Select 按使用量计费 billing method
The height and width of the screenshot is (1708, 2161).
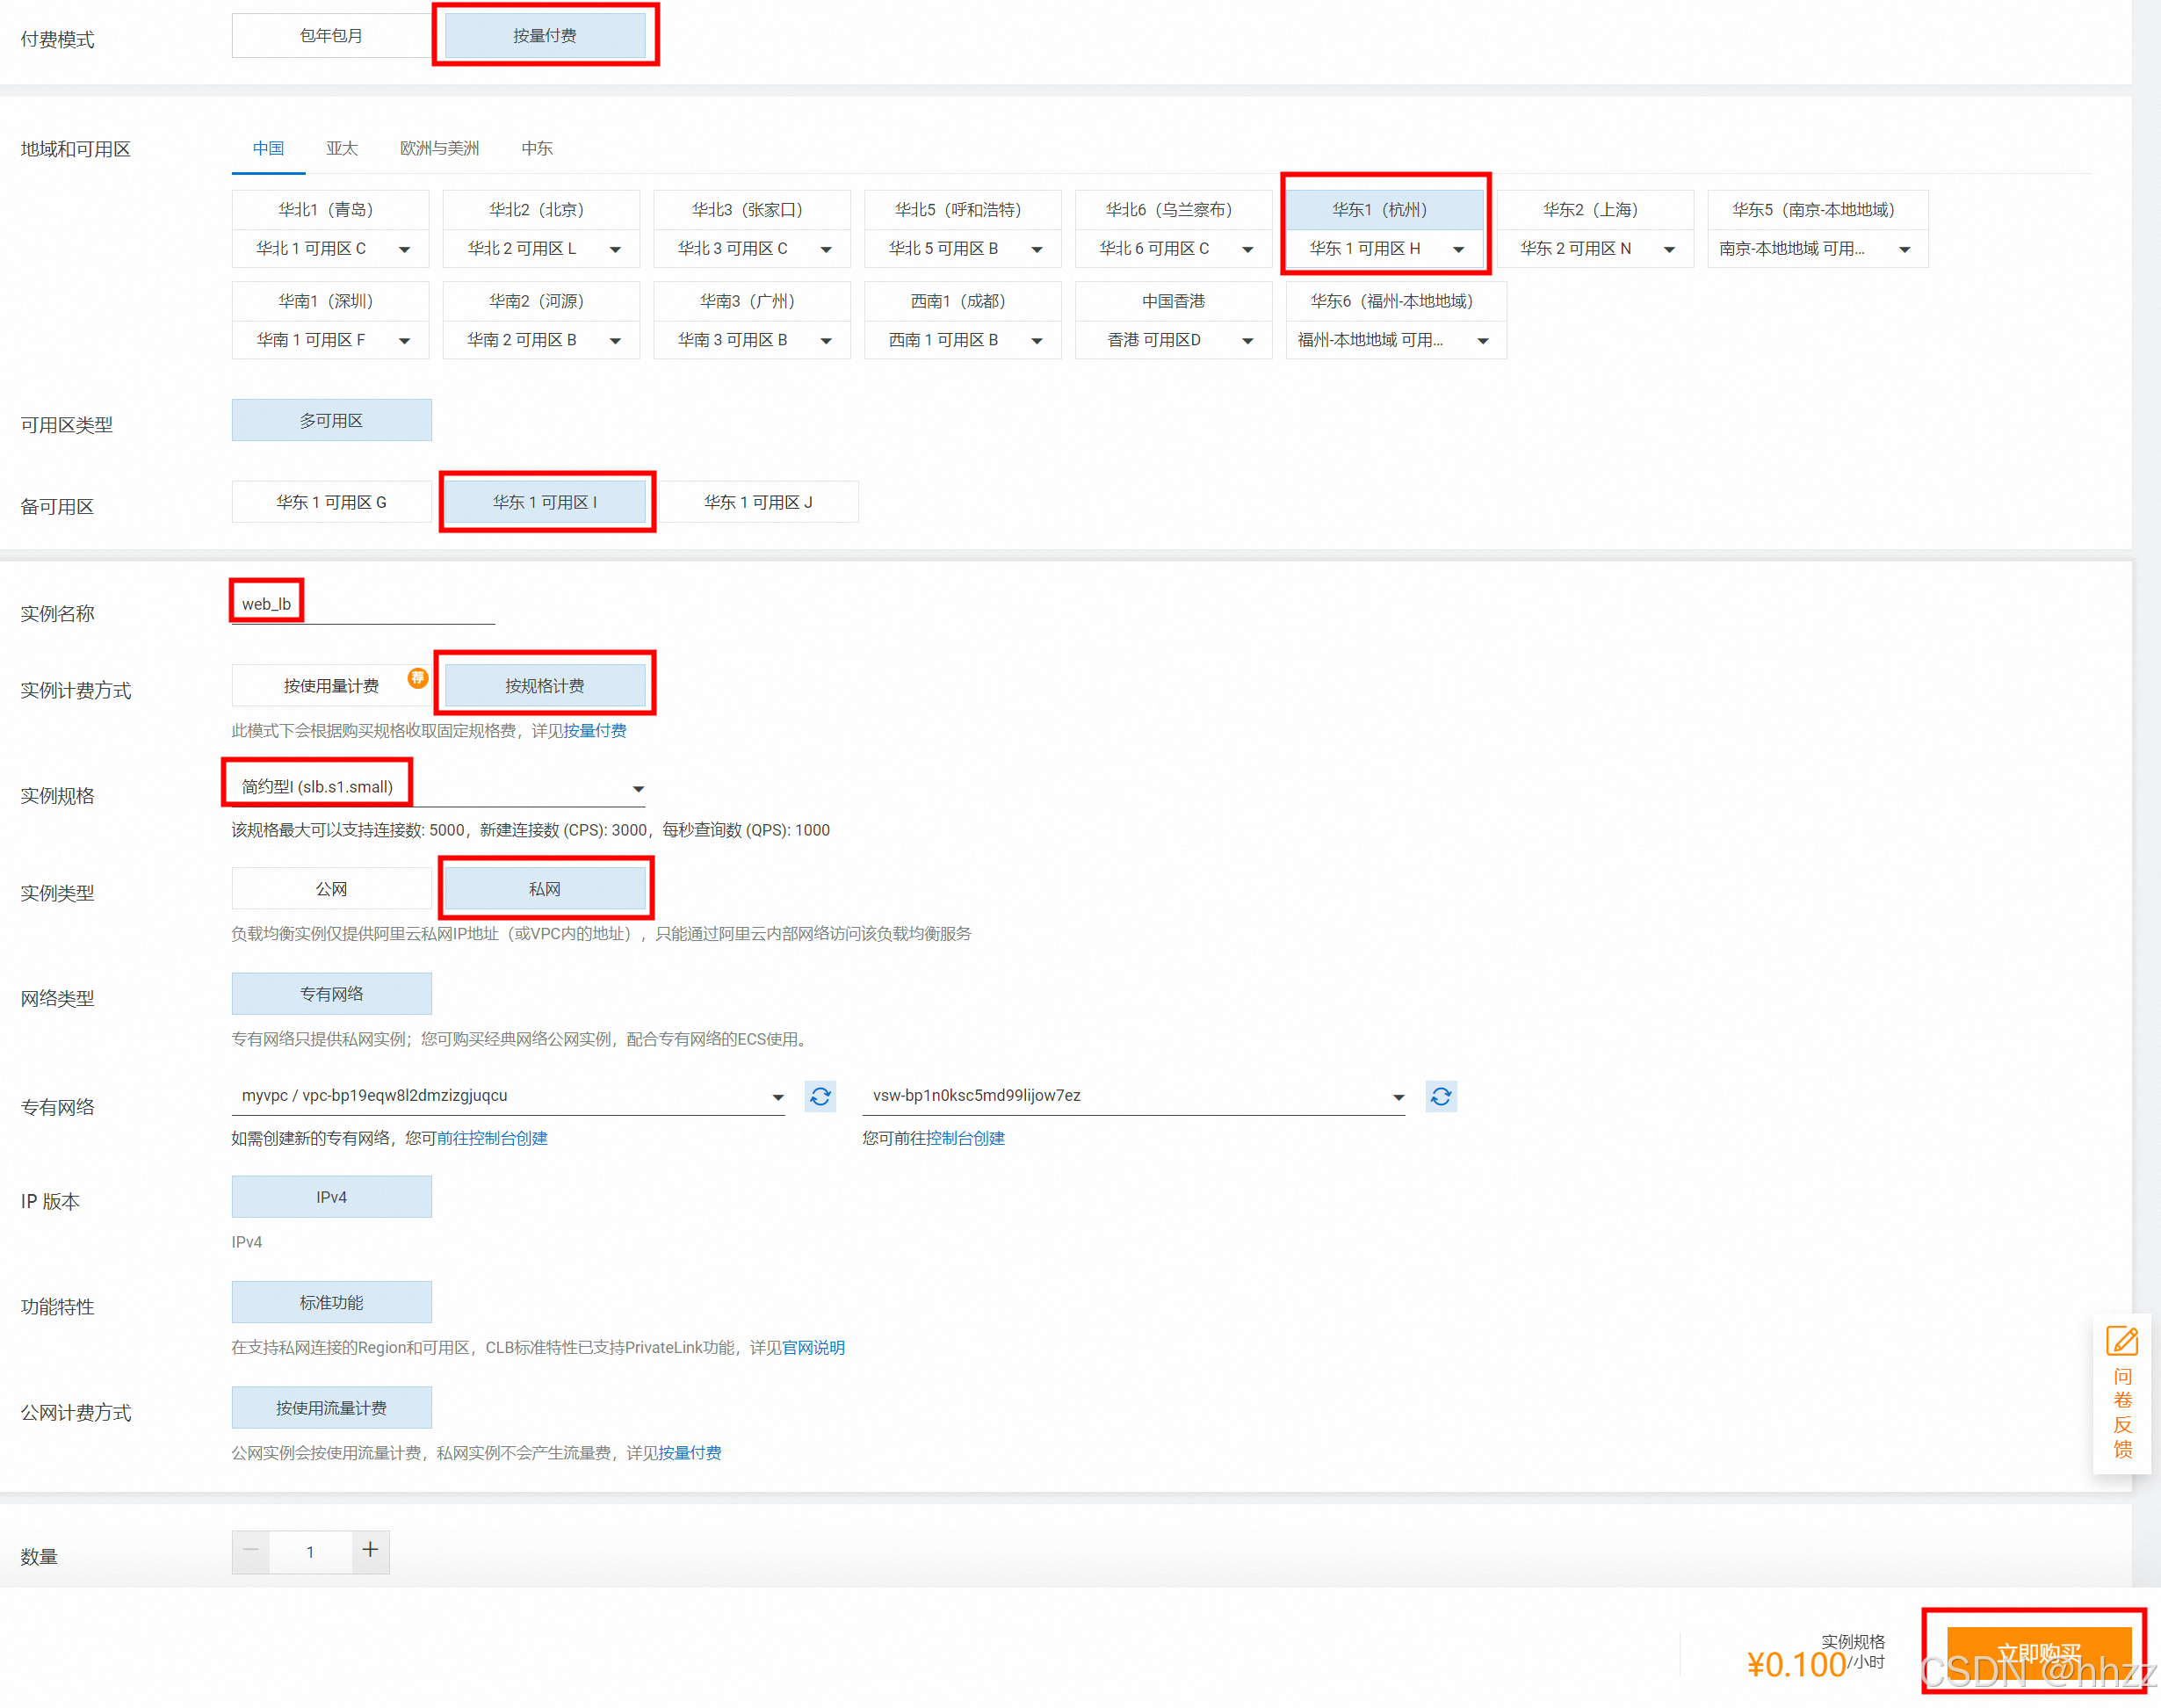click(x=331, y=685)
